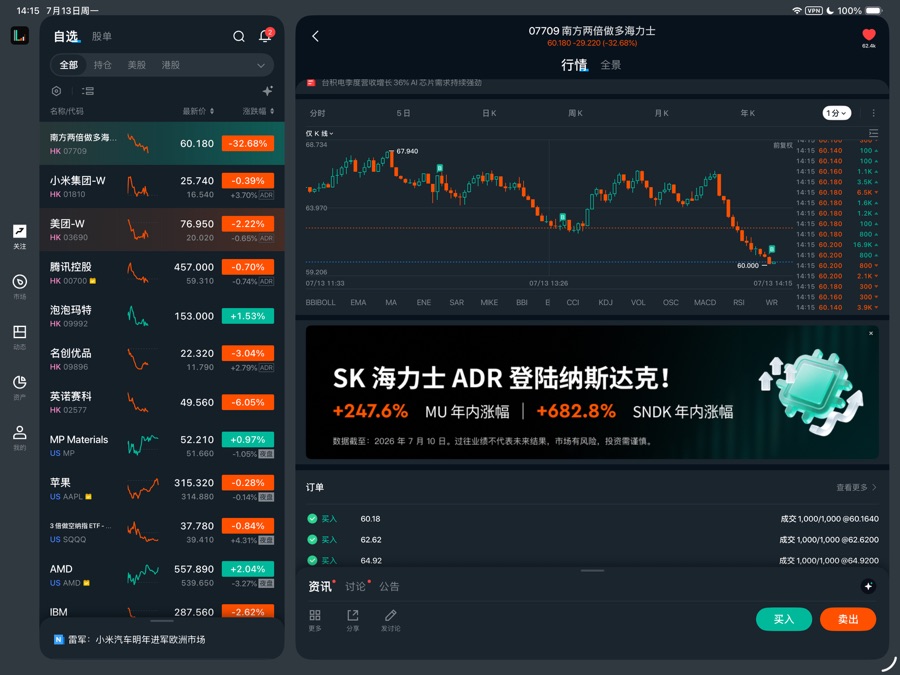Select the 港股 filter tab

170,65
